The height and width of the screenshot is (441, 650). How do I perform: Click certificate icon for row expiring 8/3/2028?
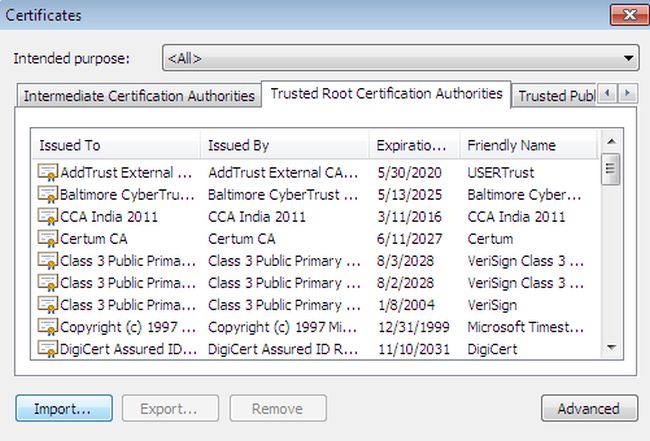48,260
